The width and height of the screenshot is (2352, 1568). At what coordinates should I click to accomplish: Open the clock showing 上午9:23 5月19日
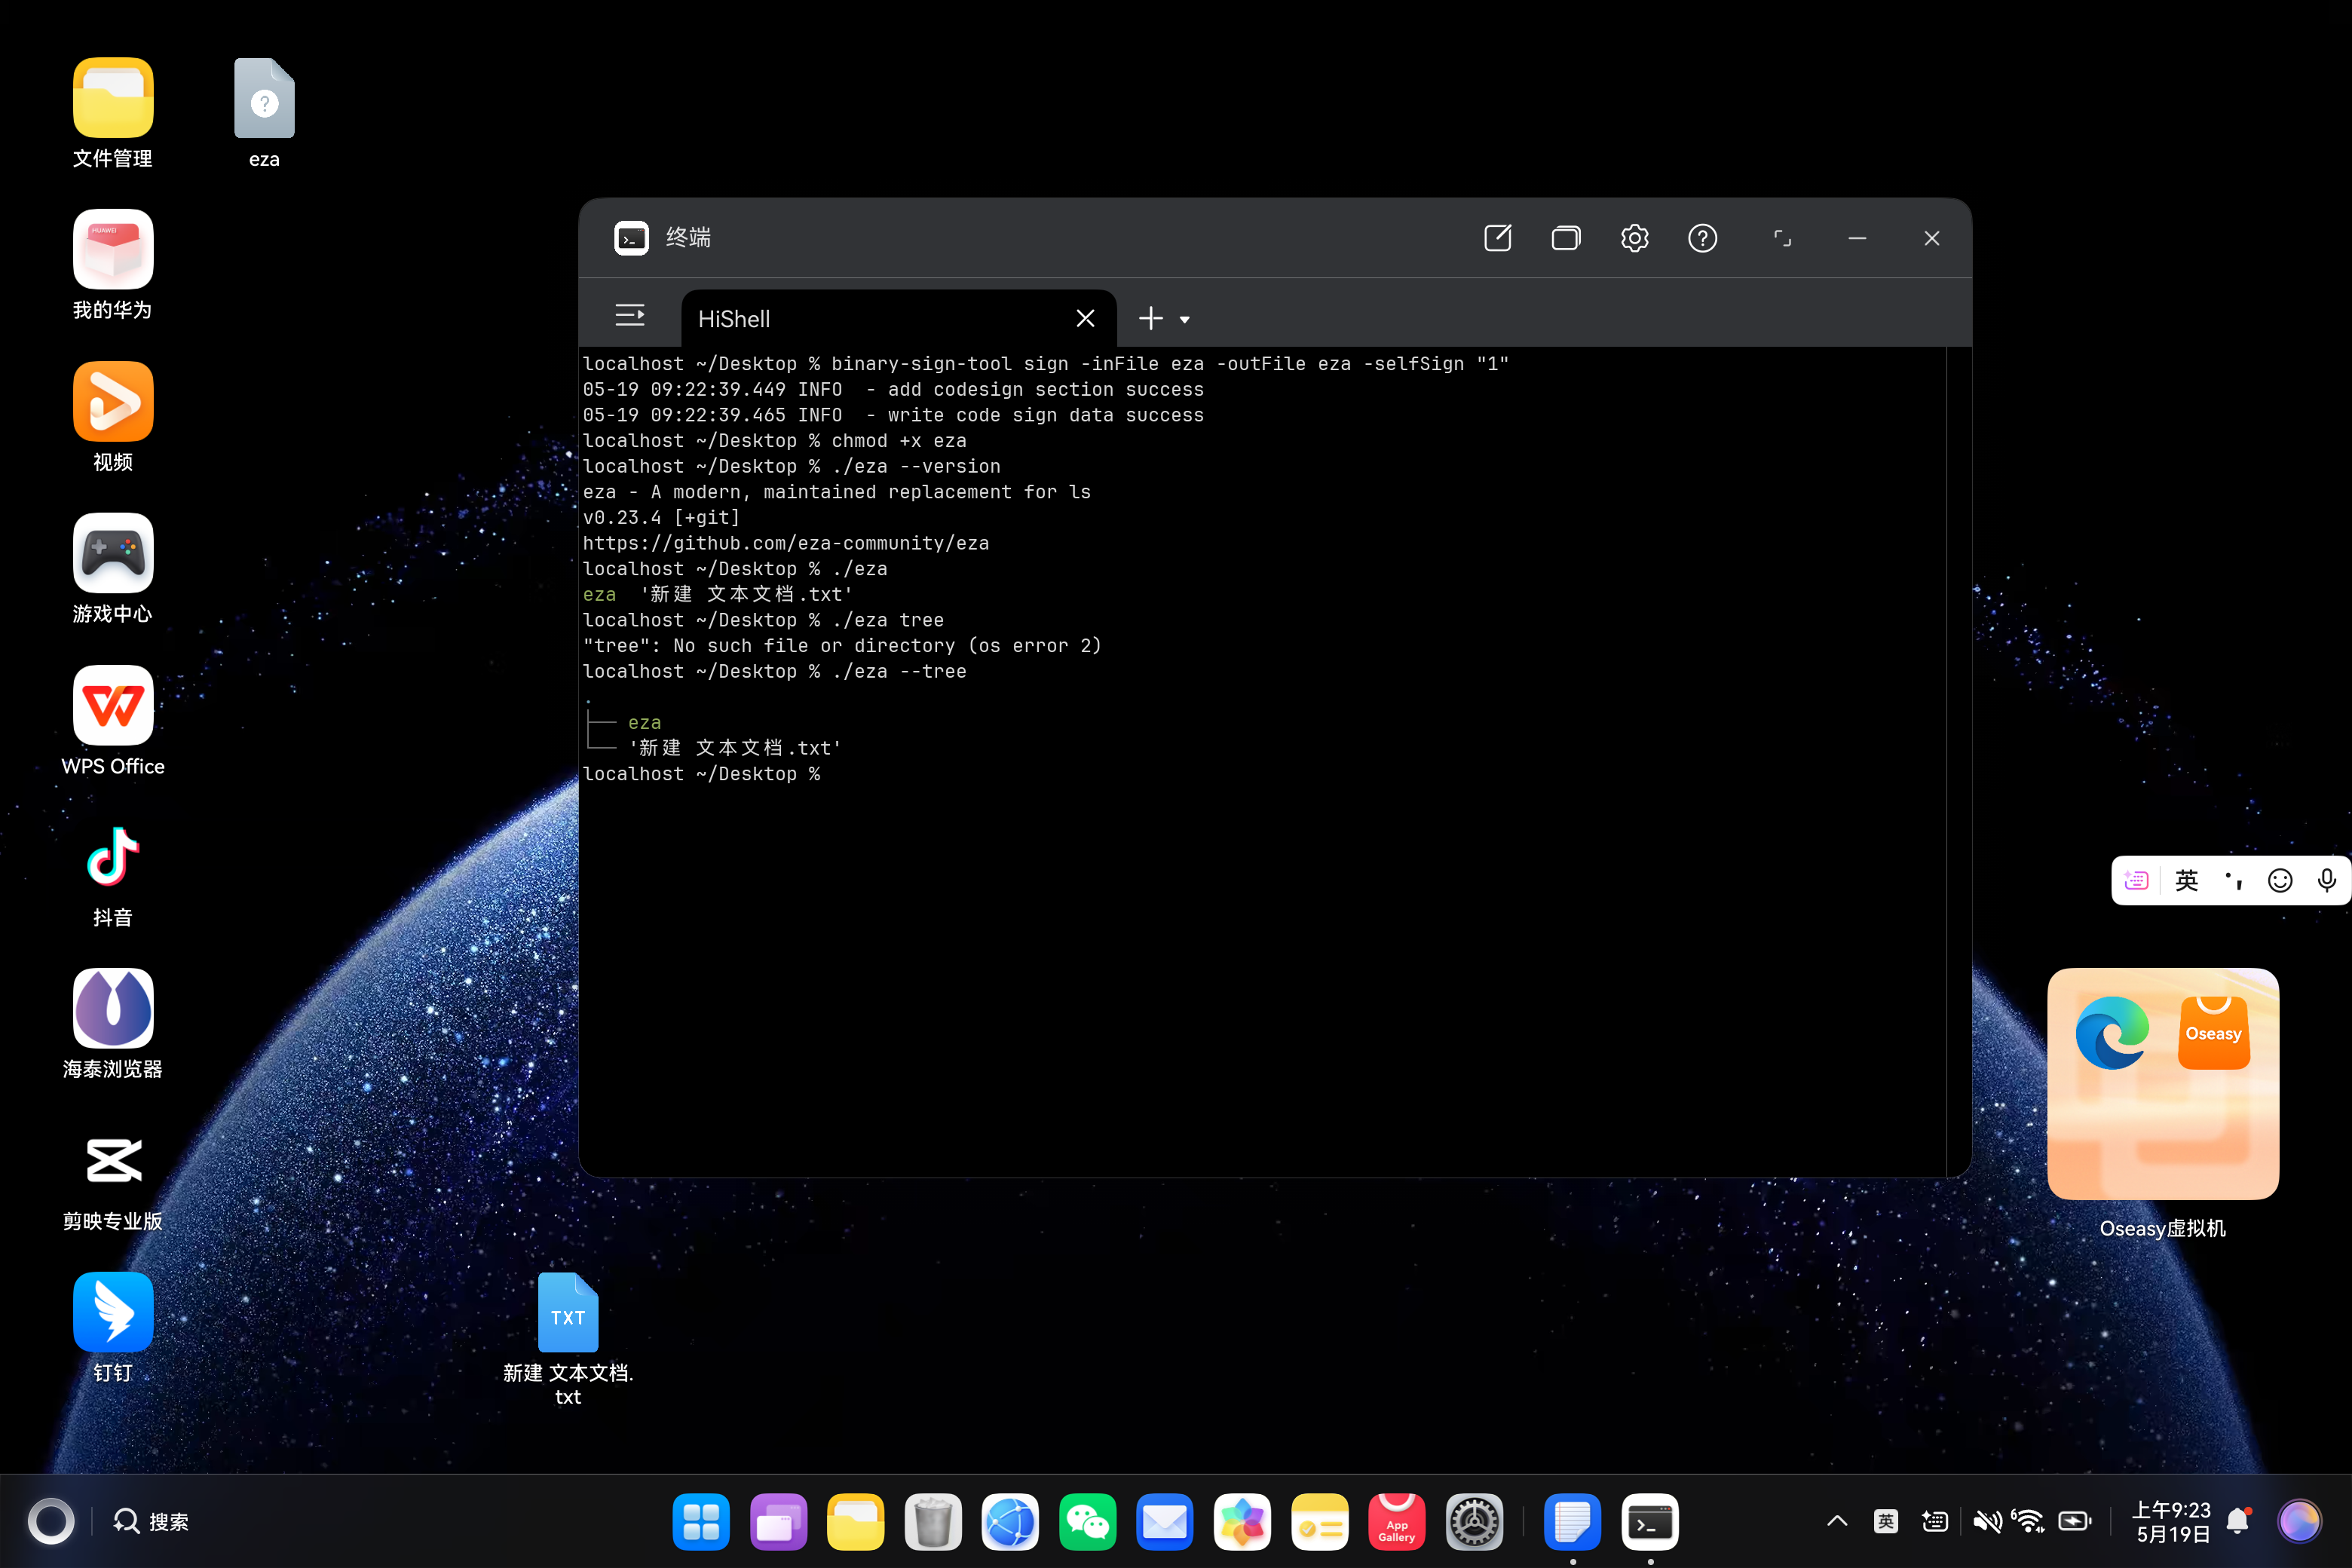click(2171, 1521)
